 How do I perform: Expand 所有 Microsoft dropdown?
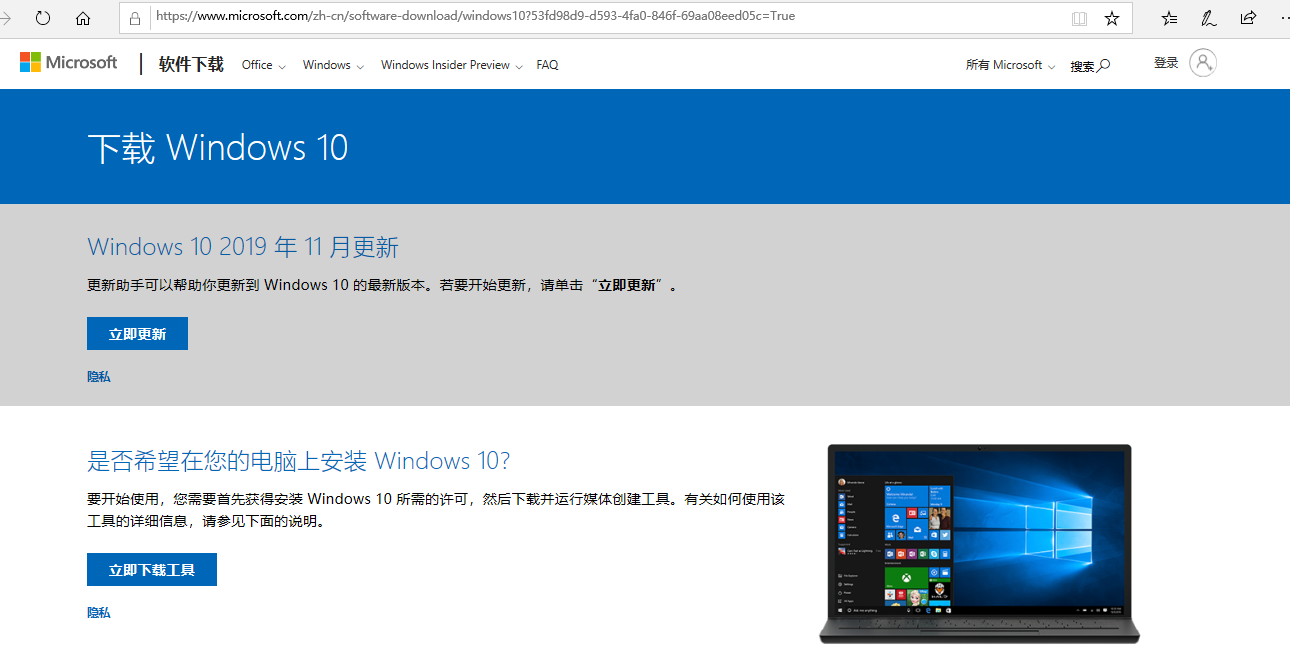point(1010,65)
